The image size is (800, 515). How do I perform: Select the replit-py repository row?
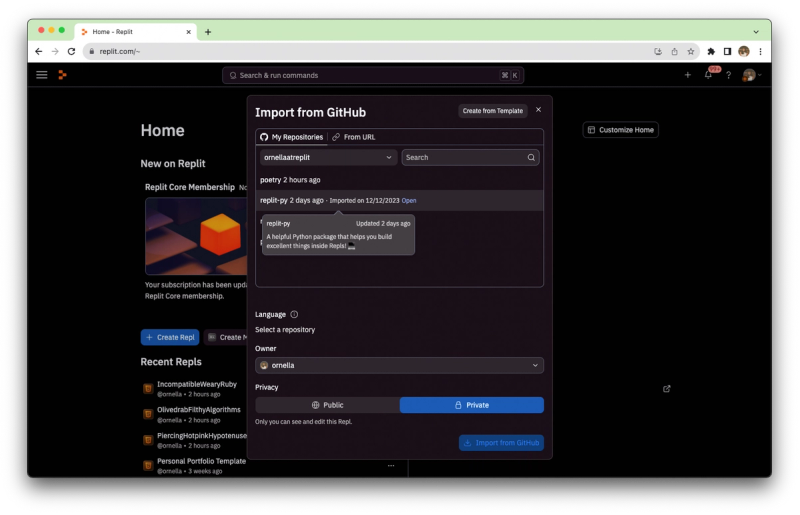pyautogui.click(x=399, y=201)
